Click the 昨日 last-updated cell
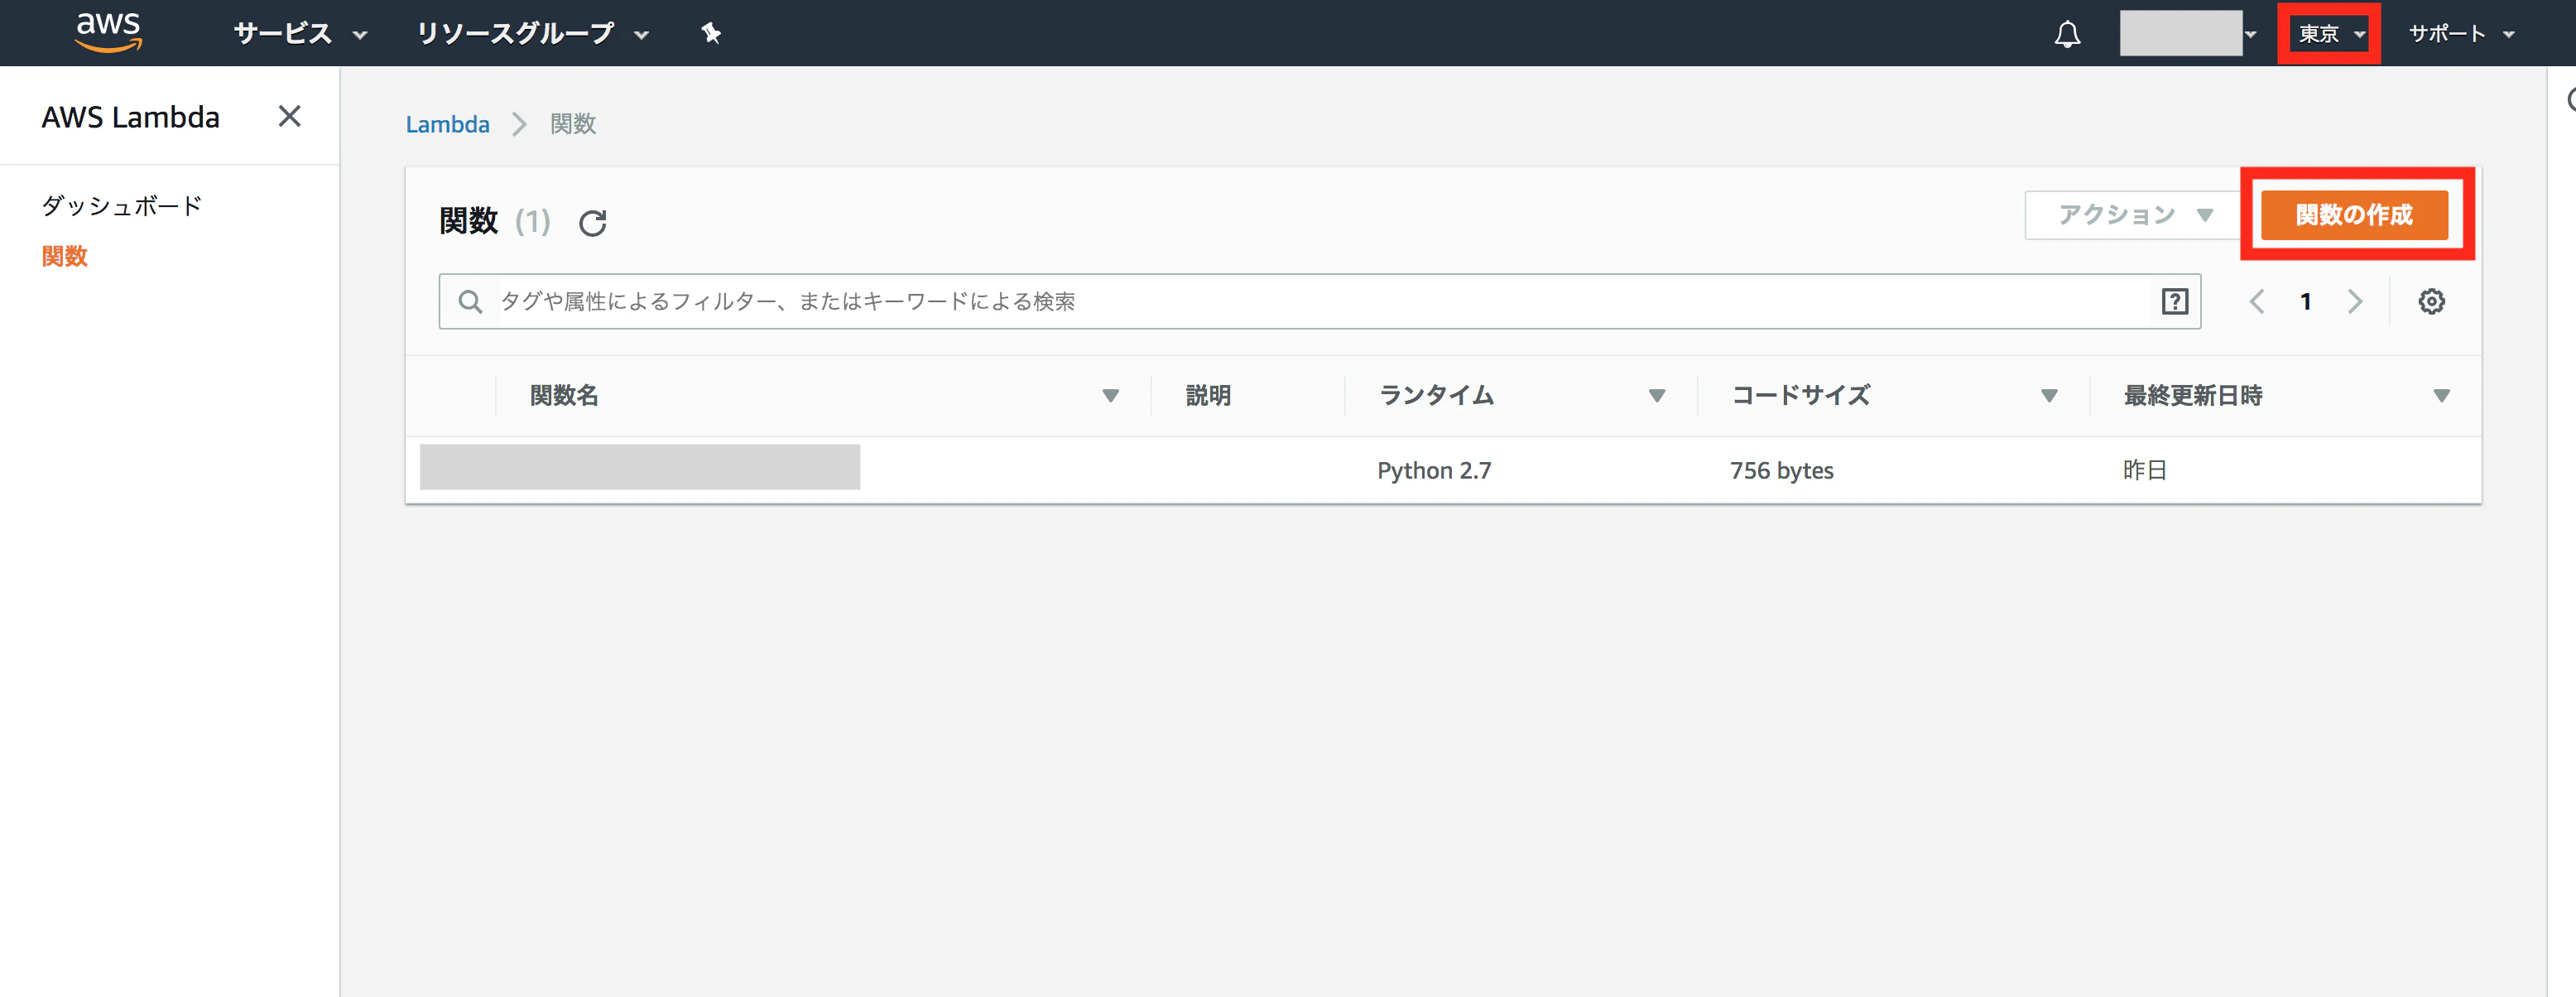This screenshot has width=2576, height=997. pos(2144,470)
